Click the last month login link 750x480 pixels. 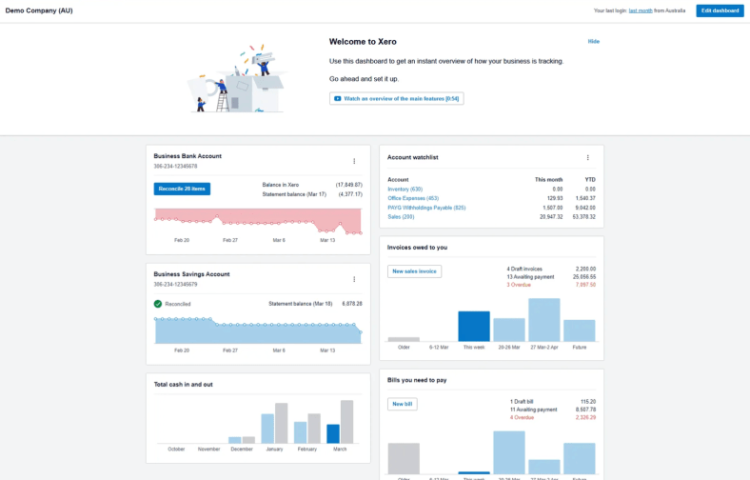640,10
